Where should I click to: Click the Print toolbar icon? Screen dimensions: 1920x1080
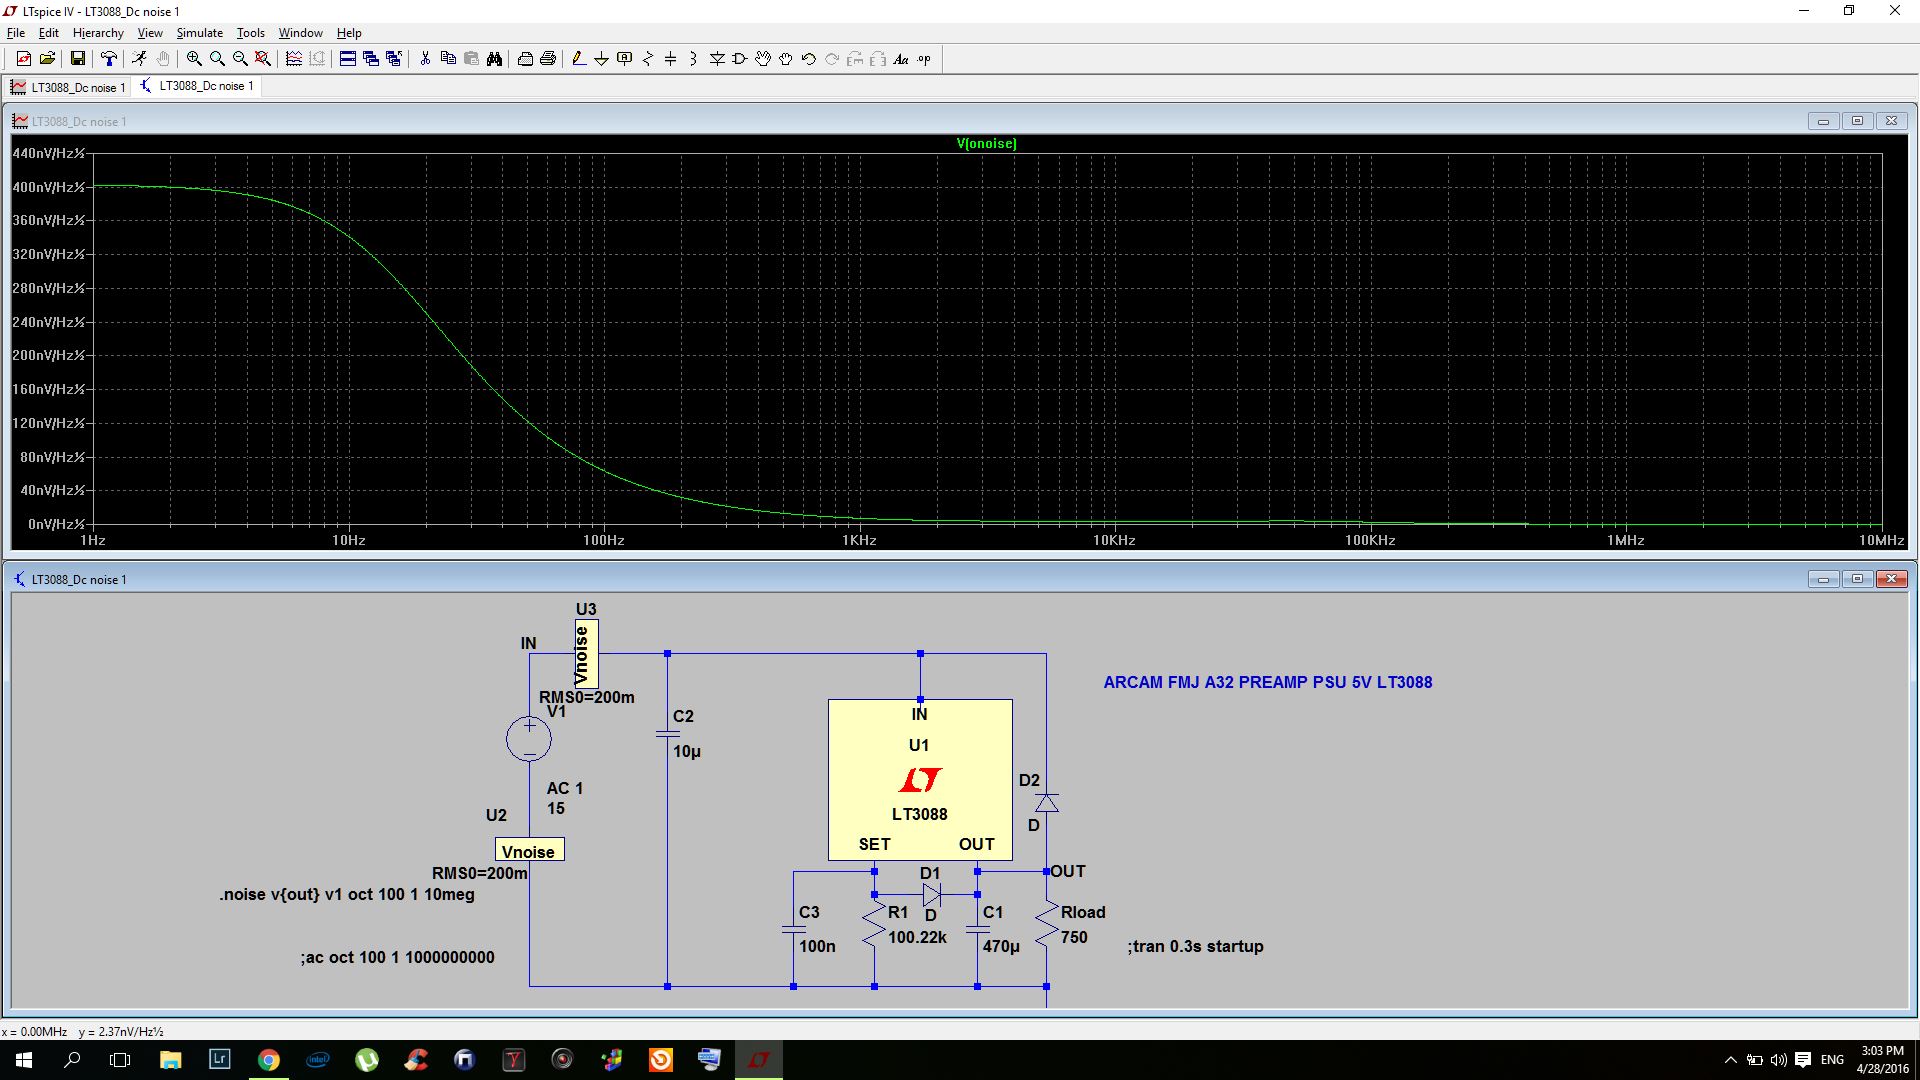click(548, 59)
